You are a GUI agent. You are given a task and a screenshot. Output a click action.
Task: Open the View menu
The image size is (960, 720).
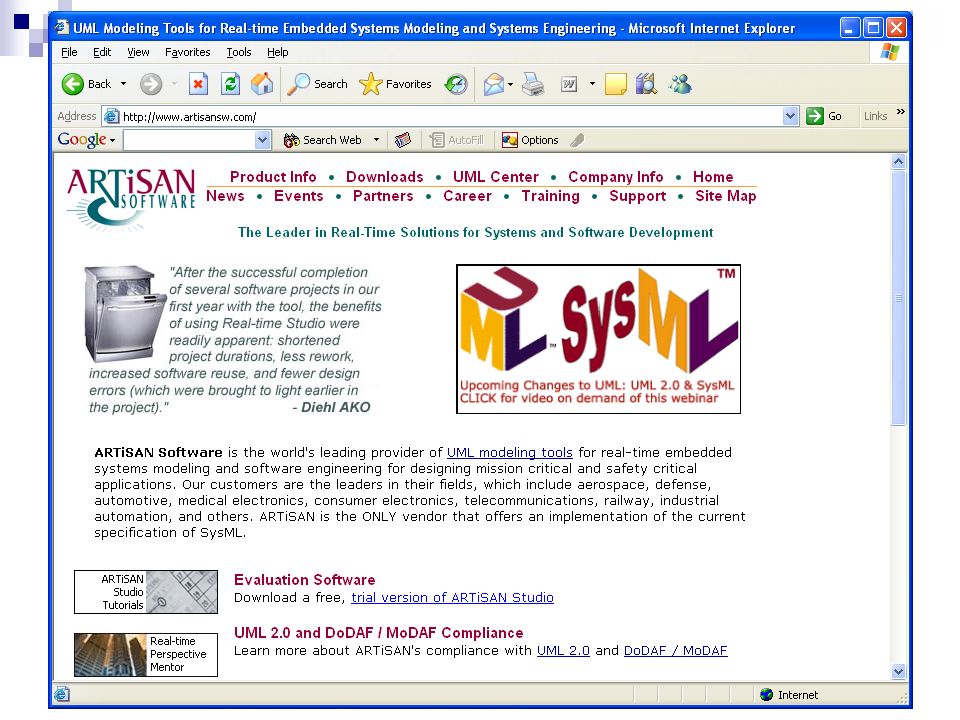tap(138, 52)
